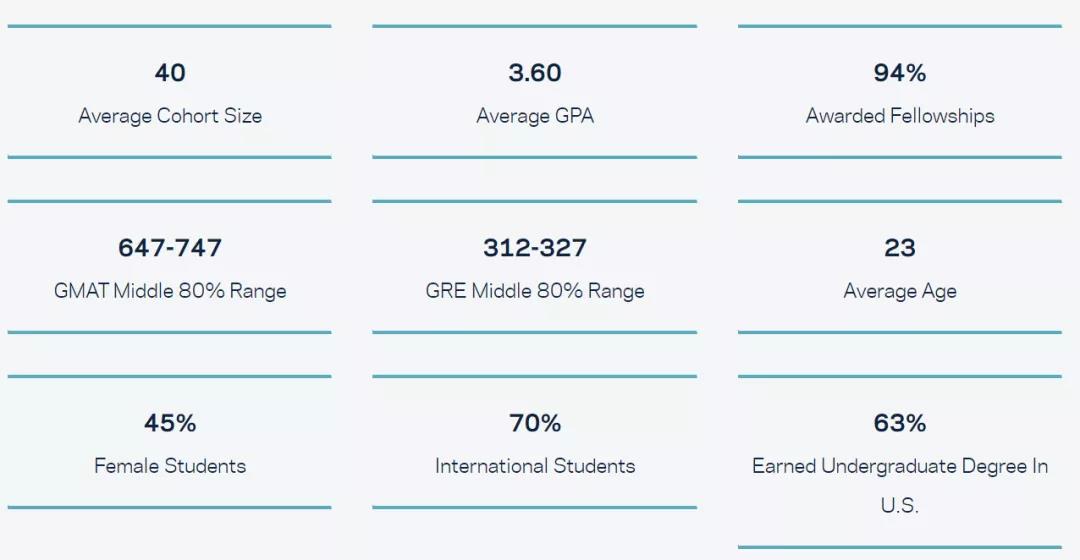Select the International Students label

[x=535, y=466]
